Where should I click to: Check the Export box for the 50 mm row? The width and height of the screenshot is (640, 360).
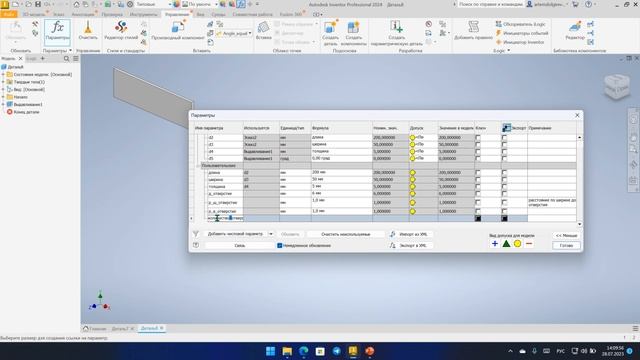pos(504,180)
